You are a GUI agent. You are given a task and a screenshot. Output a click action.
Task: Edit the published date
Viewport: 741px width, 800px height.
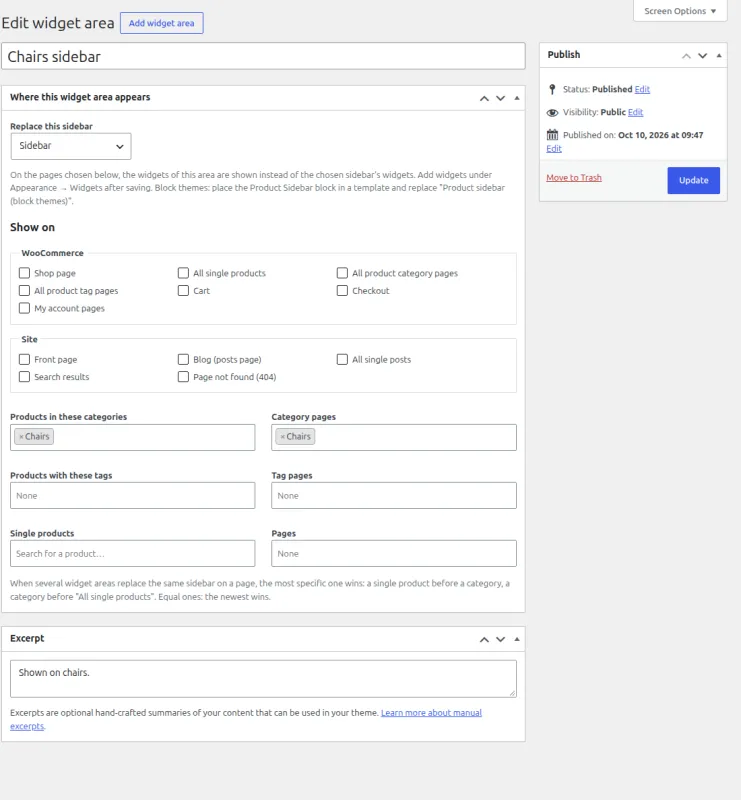pyautogui.click(x=554, y=148)
